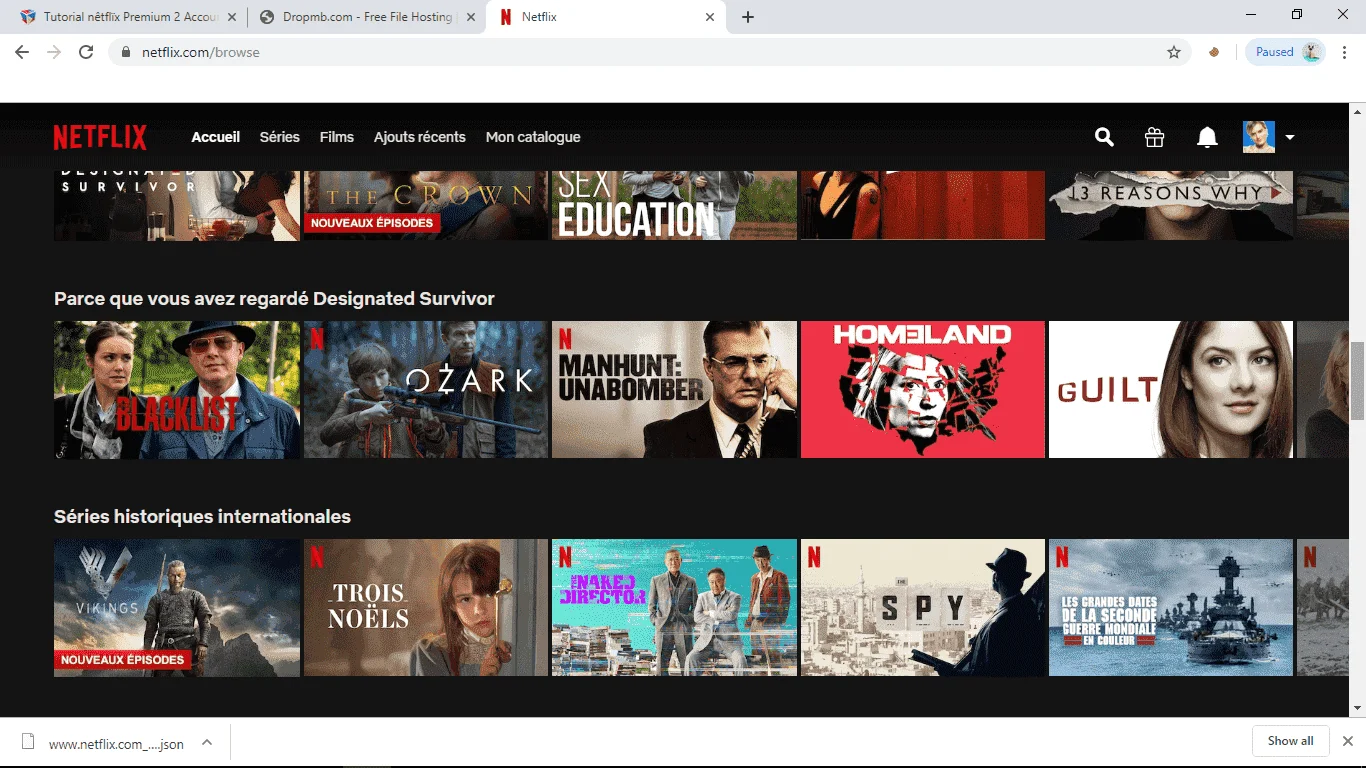Open the Vikings thumbnail
The image size is (1366, 768).
[177, 608]
